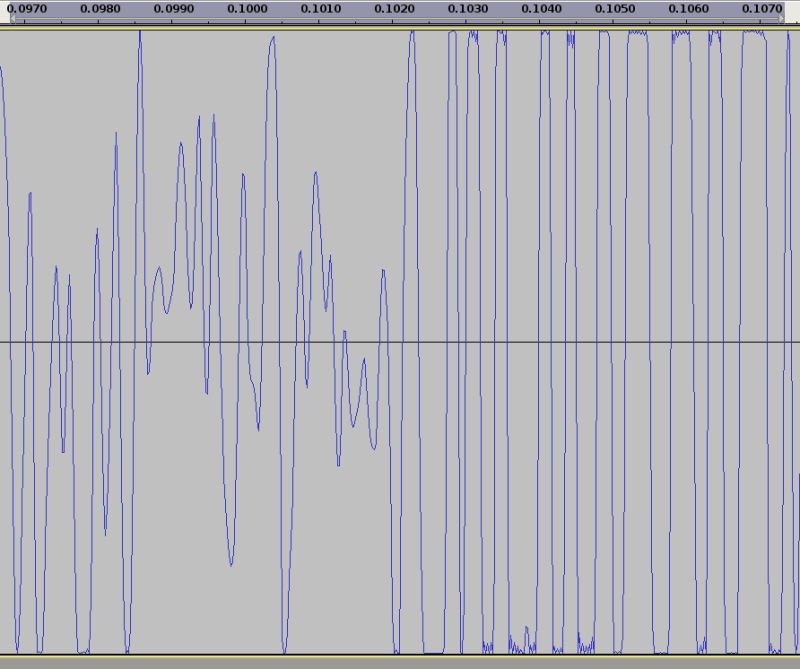Click the 0.1060 timeline ruler label
800x669 pixels.
pyautogui.click(x=689, y=9)
